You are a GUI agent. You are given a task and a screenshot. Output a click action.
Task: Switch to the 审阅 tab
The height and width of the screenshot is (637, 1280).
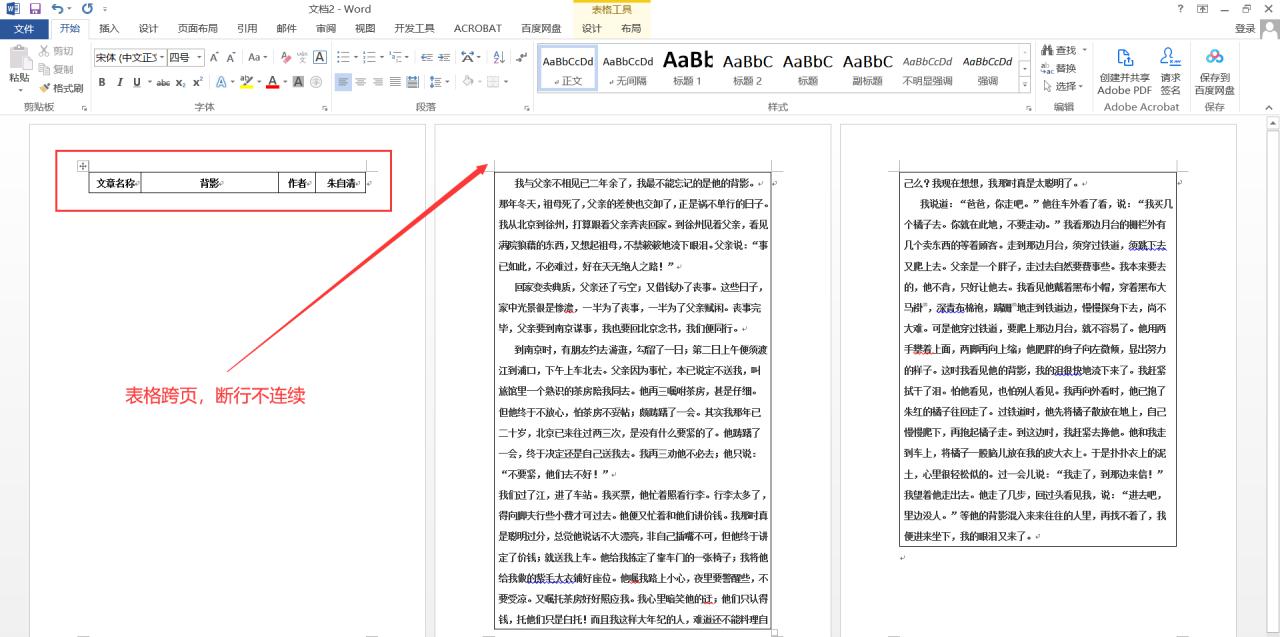click(326, 28)
